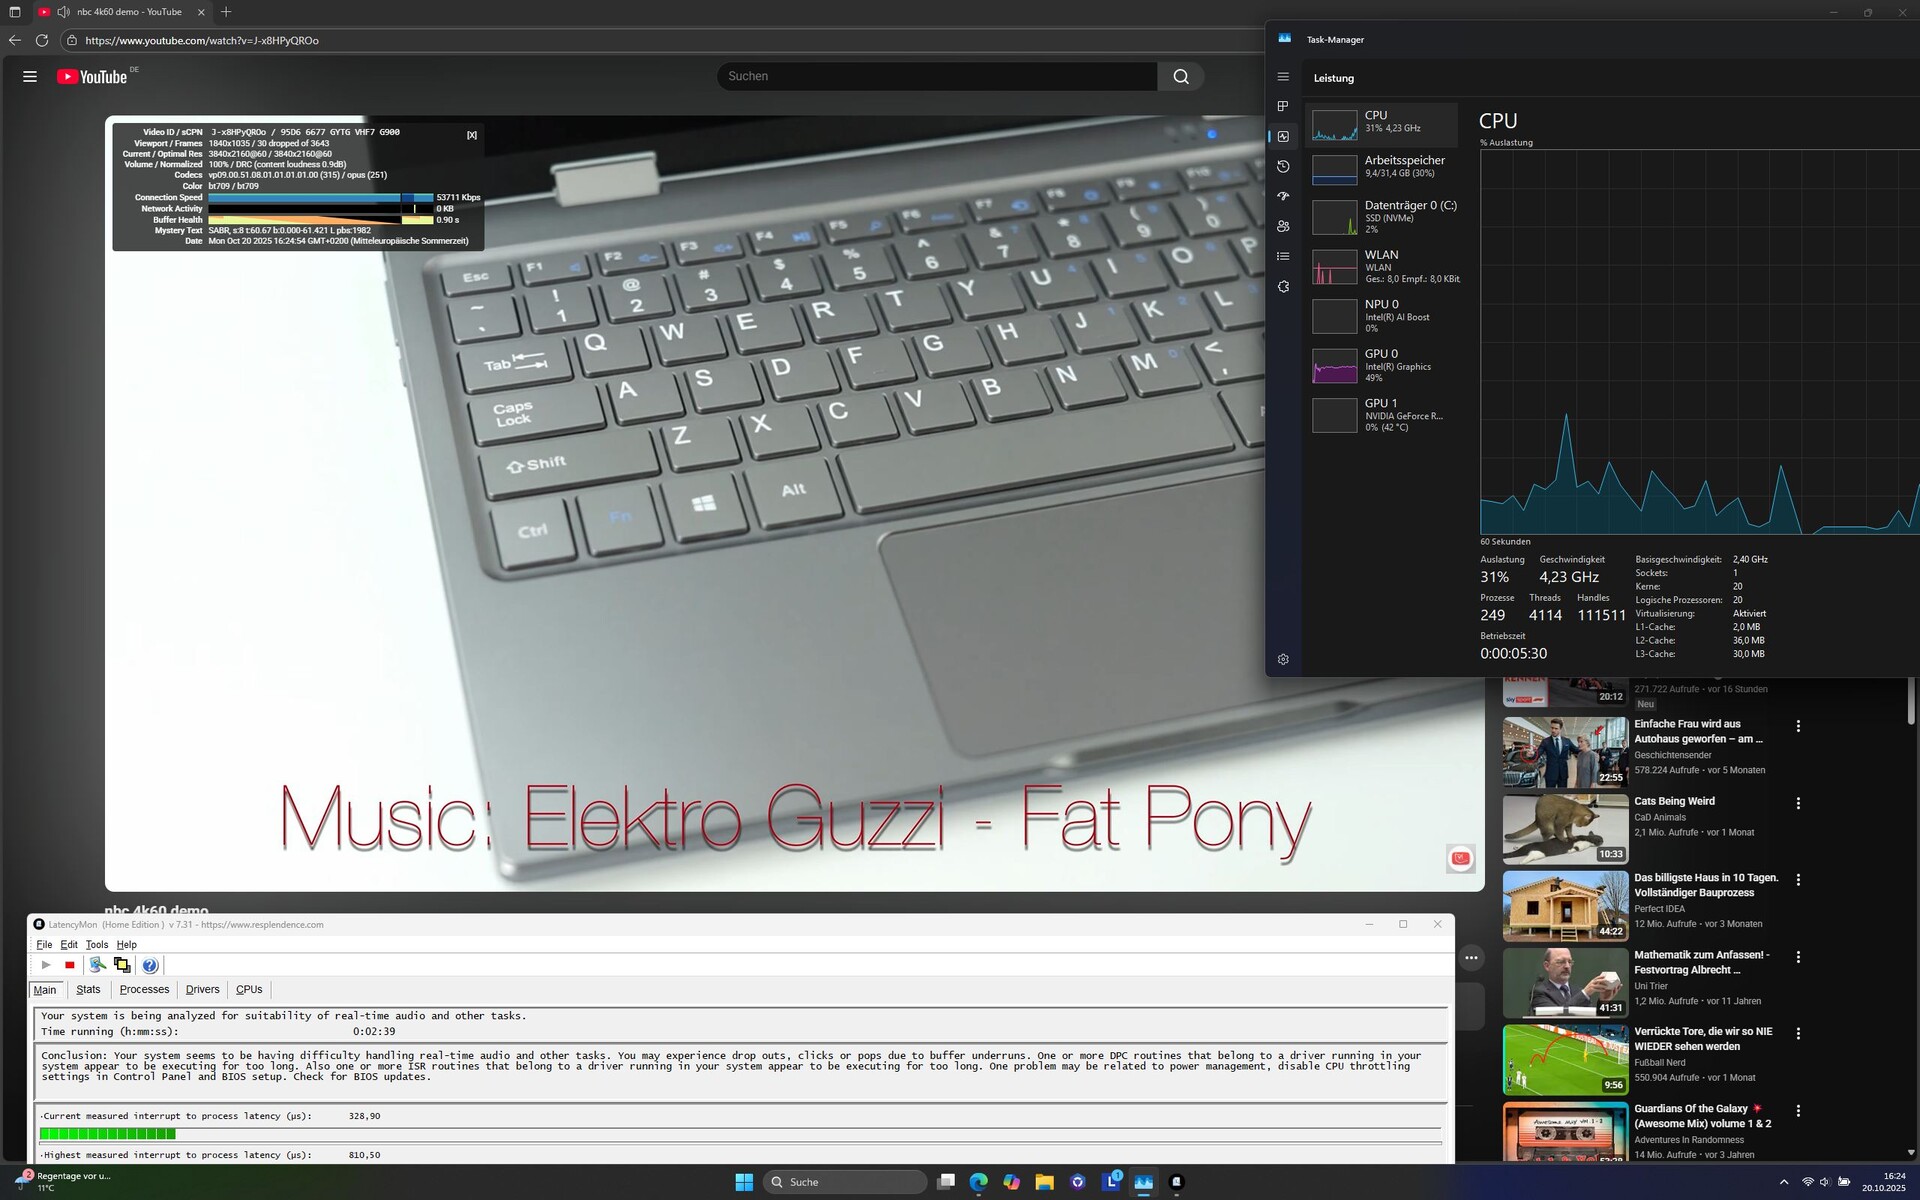Open the LatencyMon help icon in the toolbar
1920x1200 pixels.
coord(150,965)
